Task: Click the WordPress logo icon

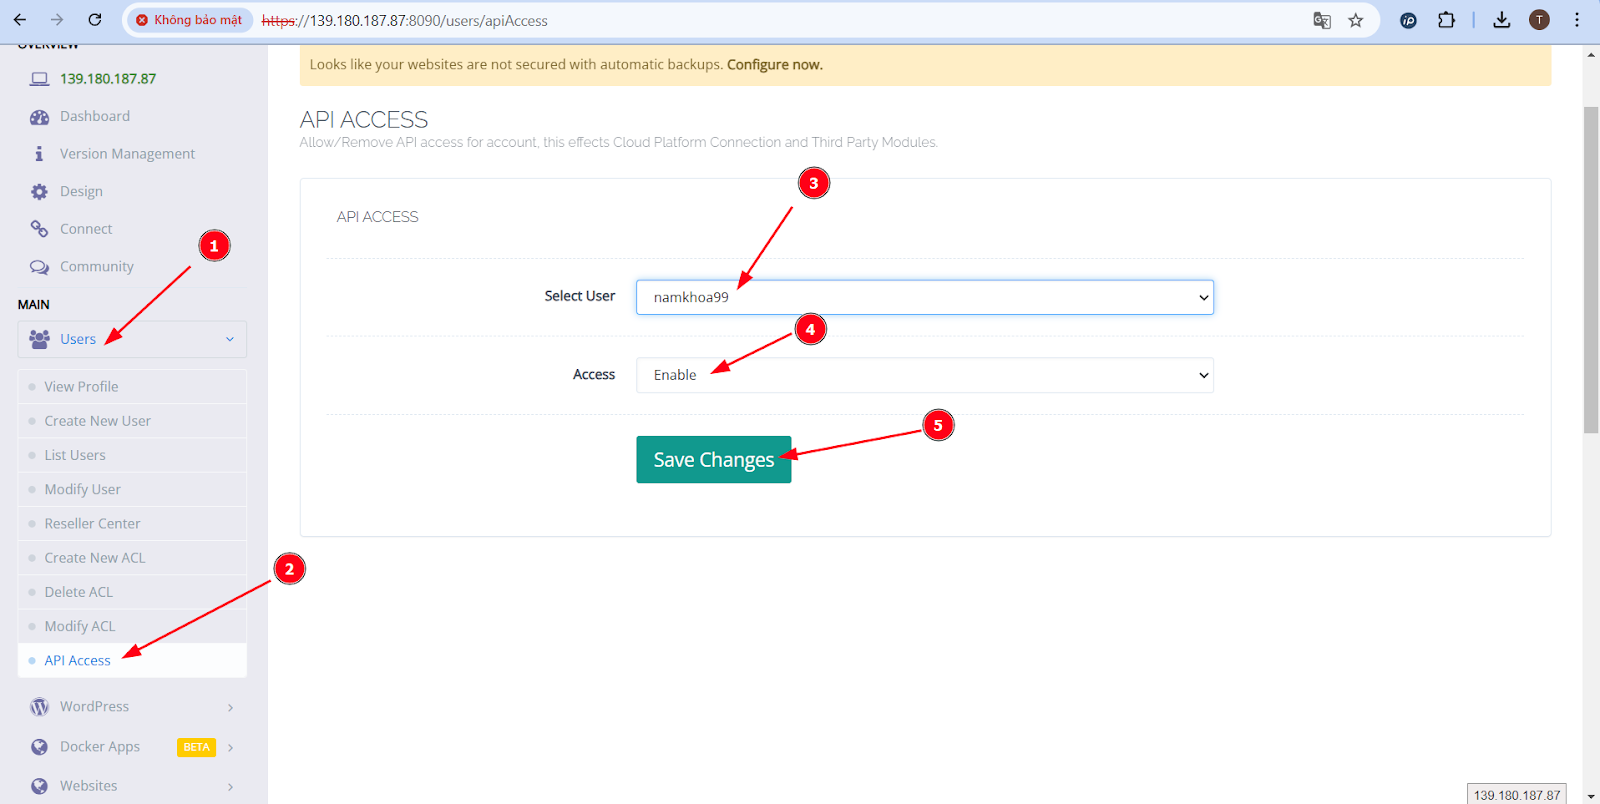Action: (x=39, y=707)
